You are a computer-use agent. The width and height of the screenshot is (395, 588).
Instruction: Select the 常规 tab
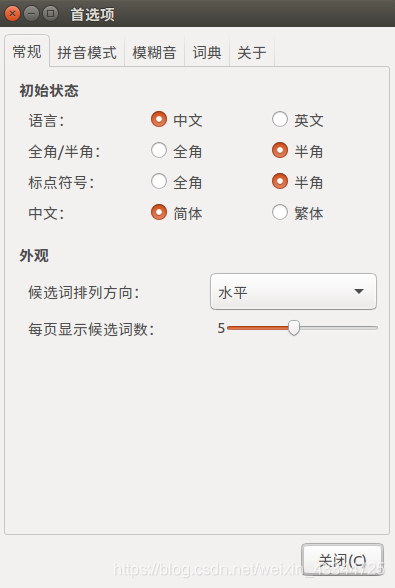27,51
